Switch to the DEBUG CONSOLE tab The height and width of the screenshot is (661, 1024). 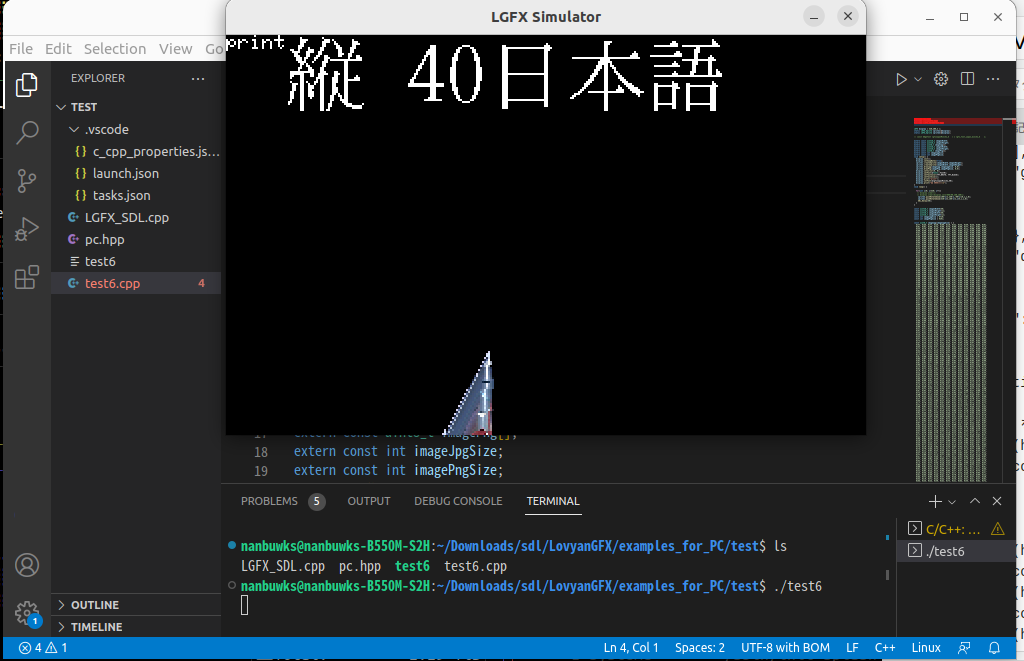(x=458, y=502)
